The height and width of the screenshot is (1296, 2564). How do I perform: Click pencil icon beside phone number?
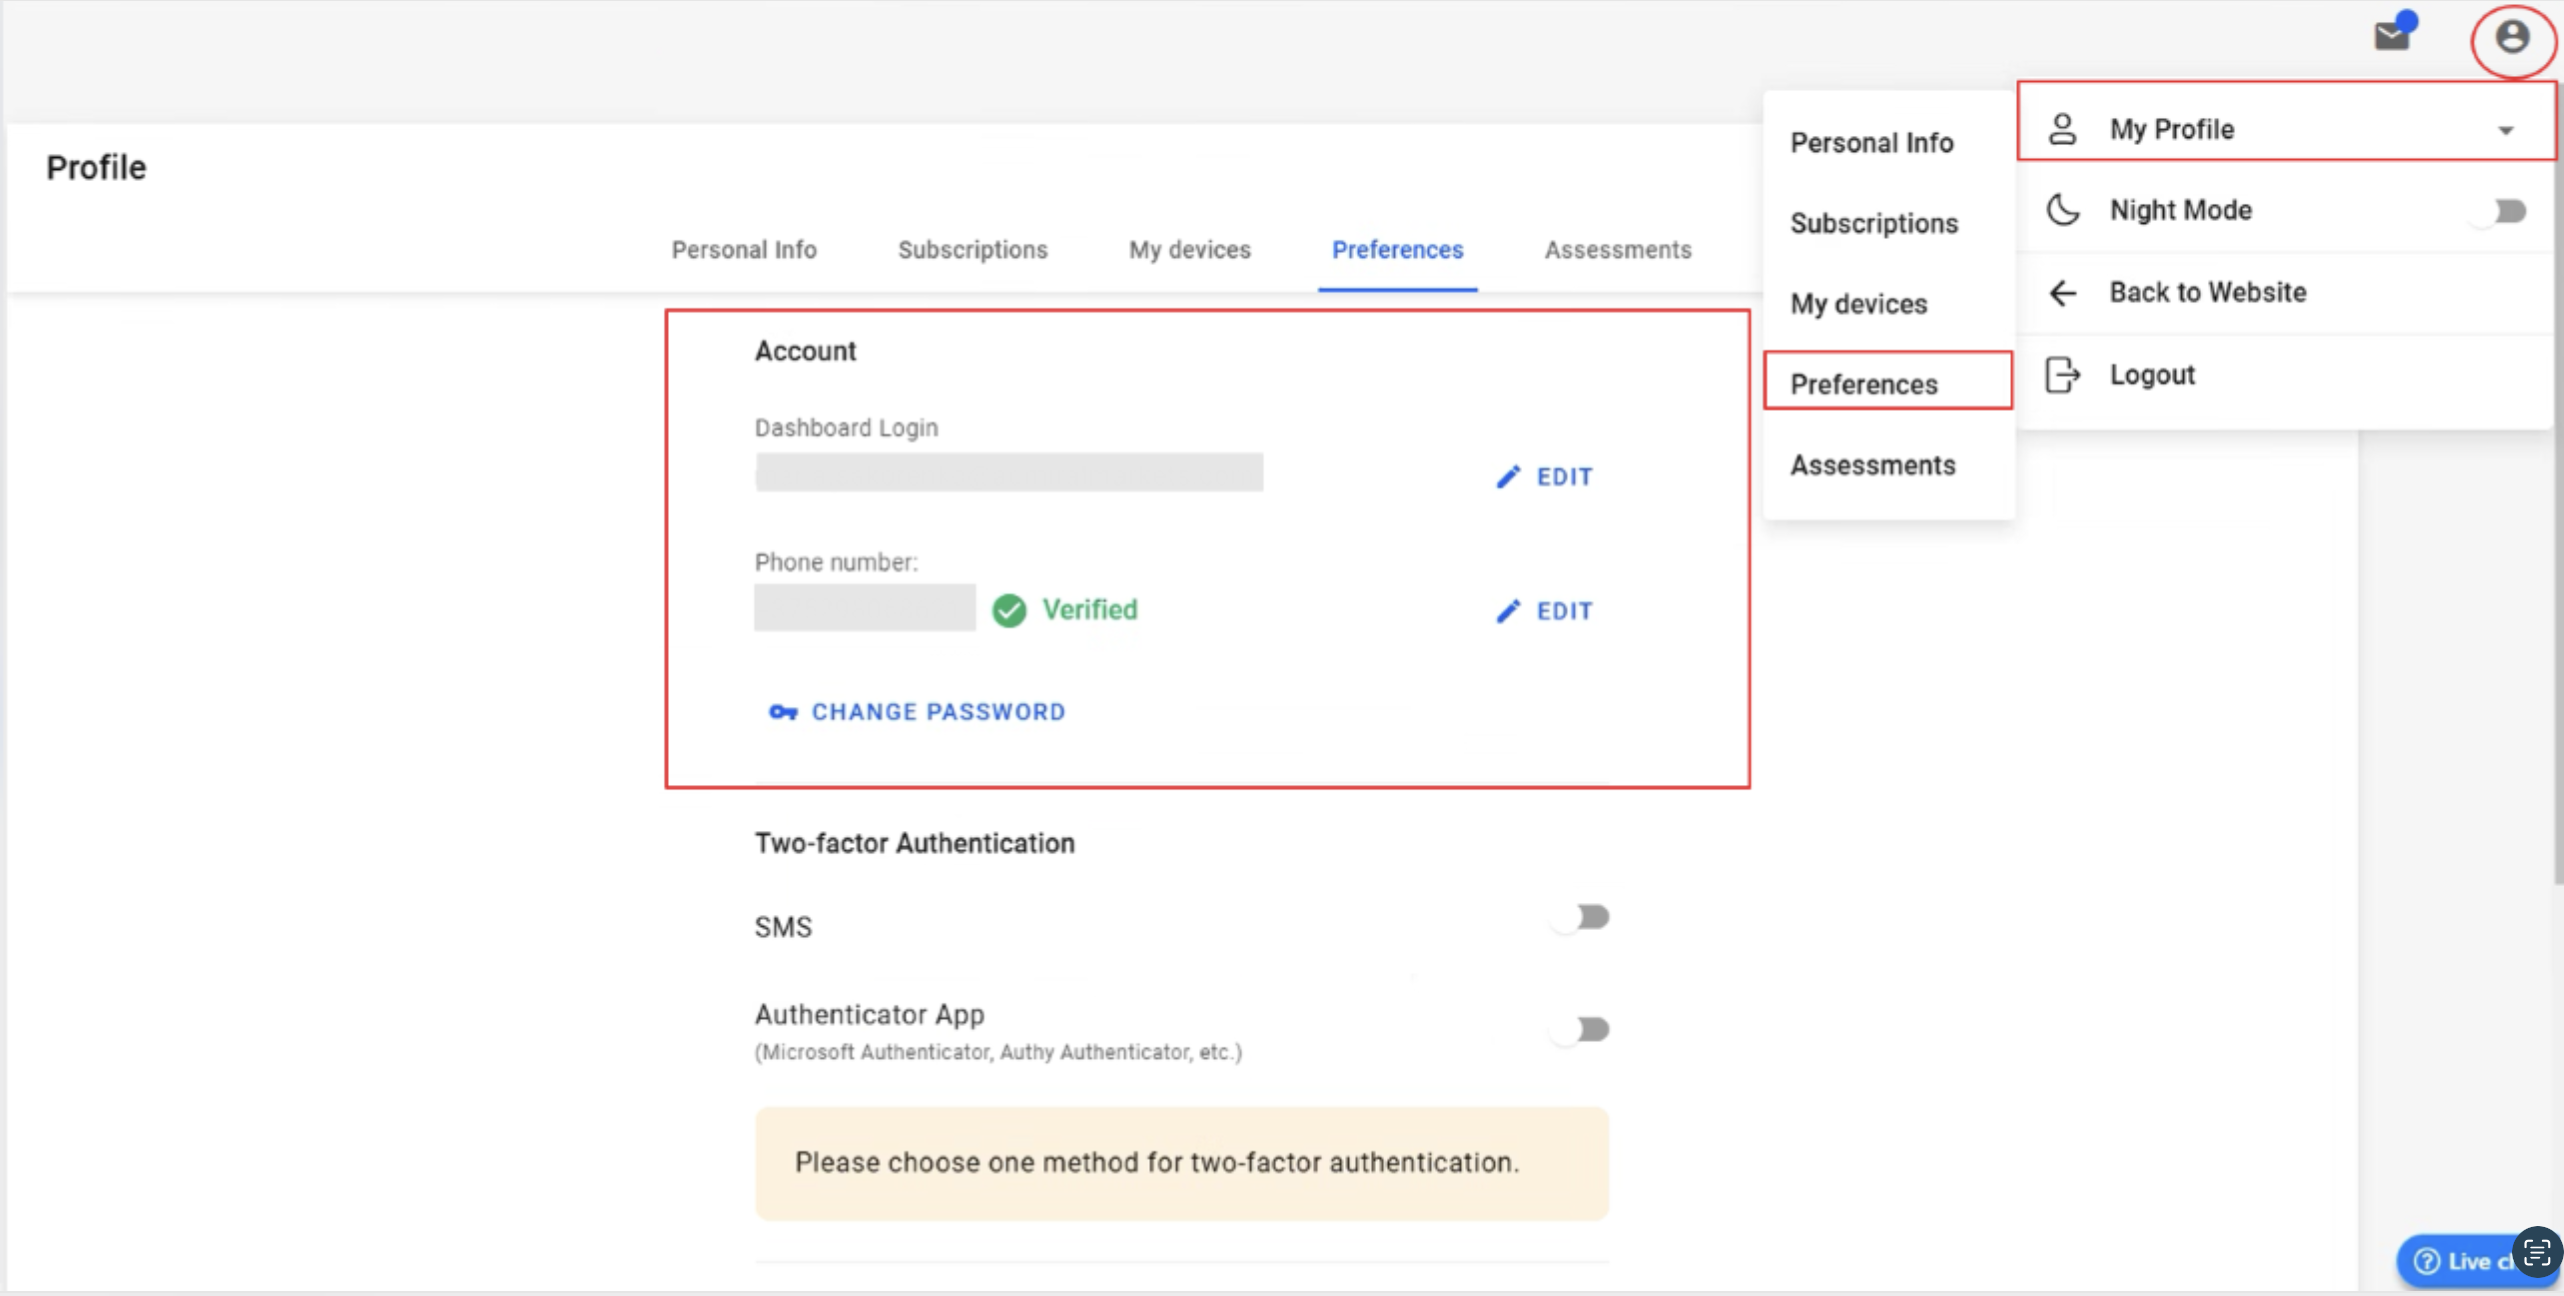[1508, 611]
